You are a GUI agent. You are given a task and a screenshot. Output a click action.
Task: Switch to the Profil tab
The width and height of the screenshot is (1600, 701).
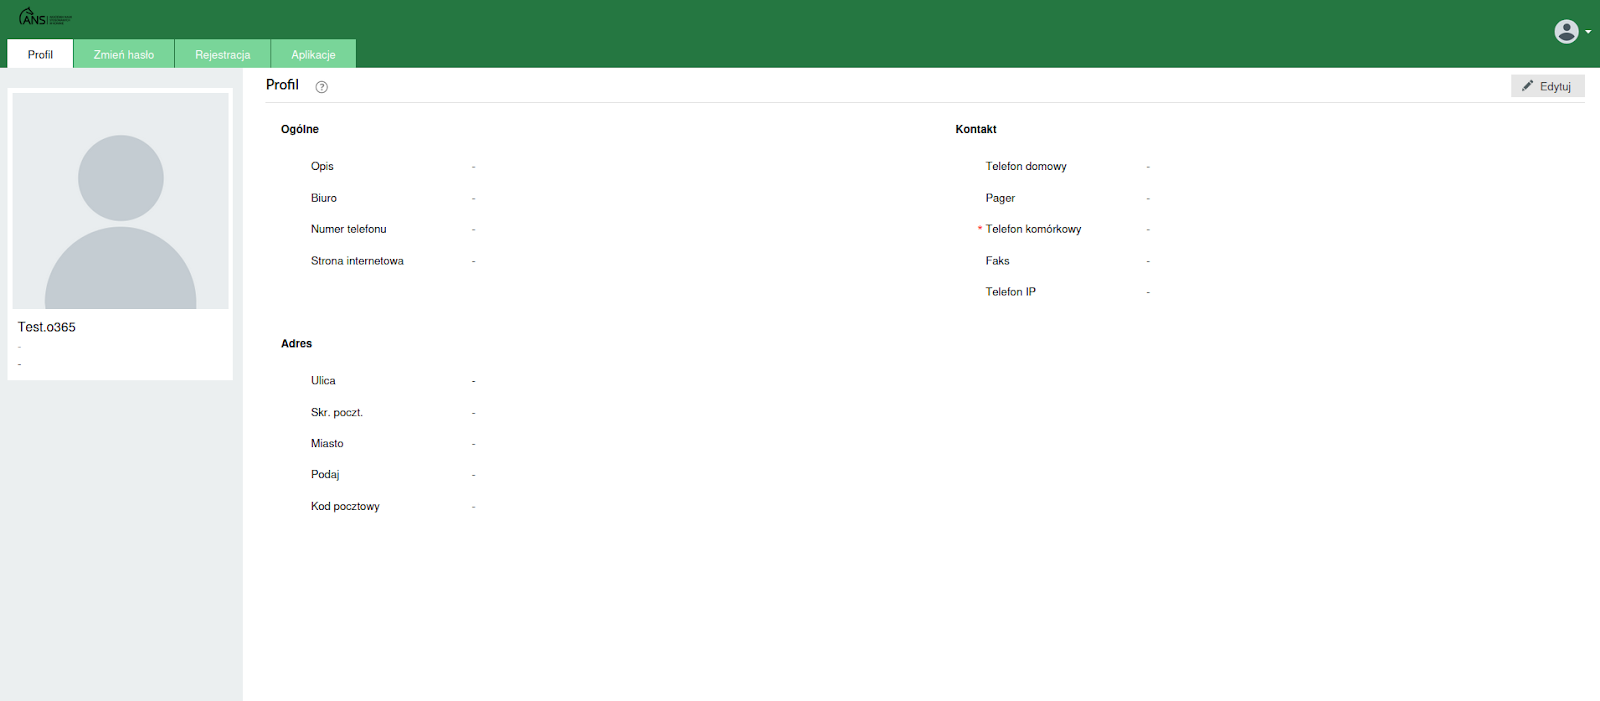pos(40,54)
